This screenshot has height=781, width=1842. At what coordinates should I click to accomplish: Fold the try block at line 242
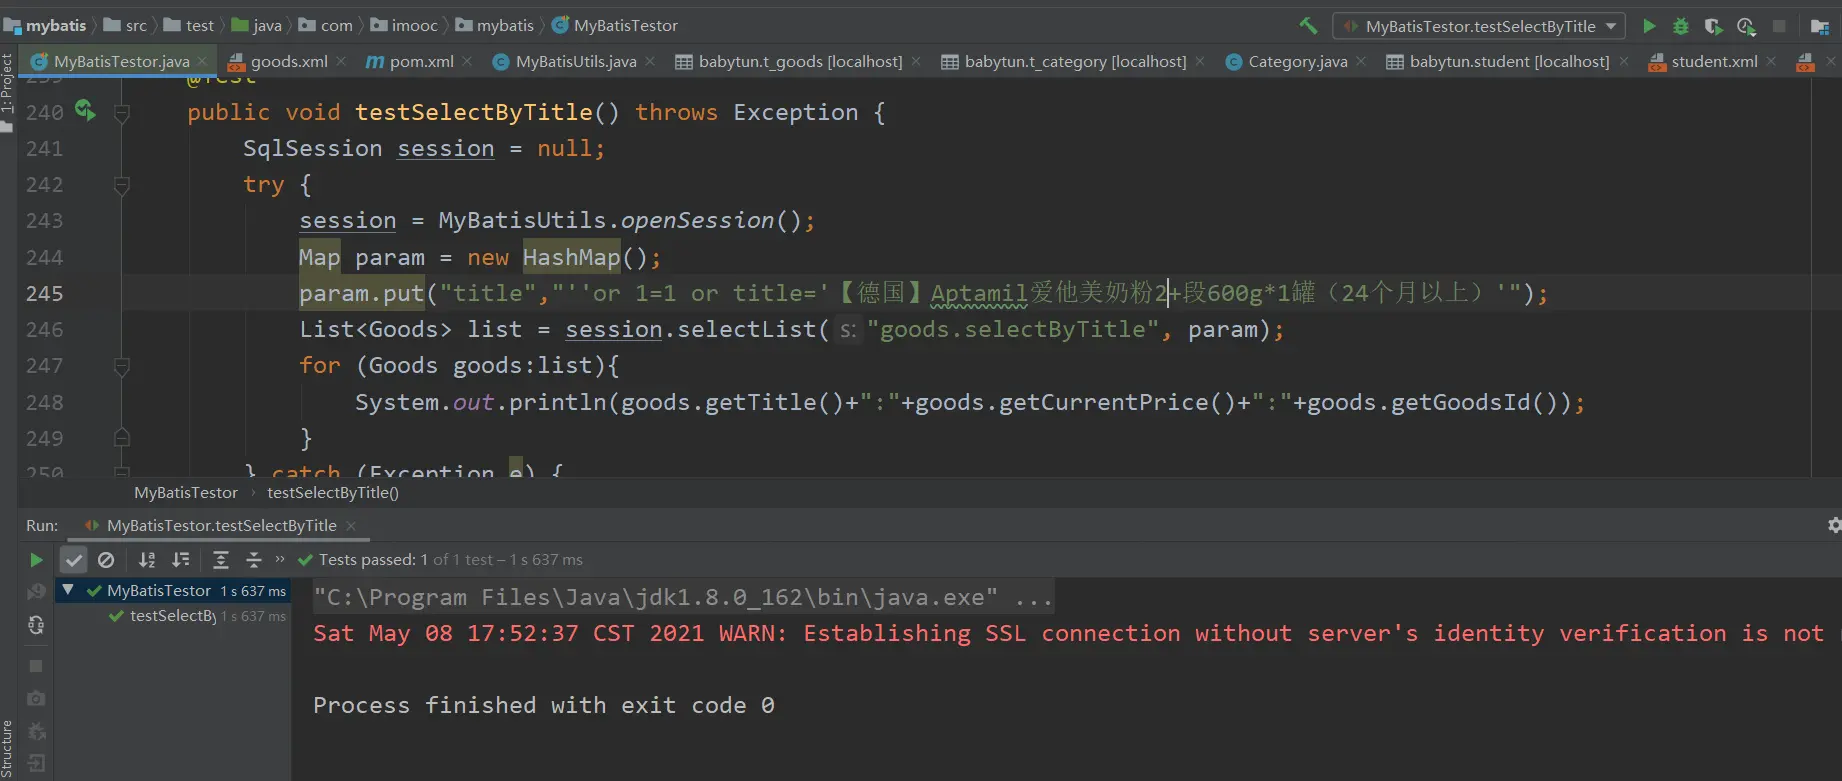pos(122,185)
